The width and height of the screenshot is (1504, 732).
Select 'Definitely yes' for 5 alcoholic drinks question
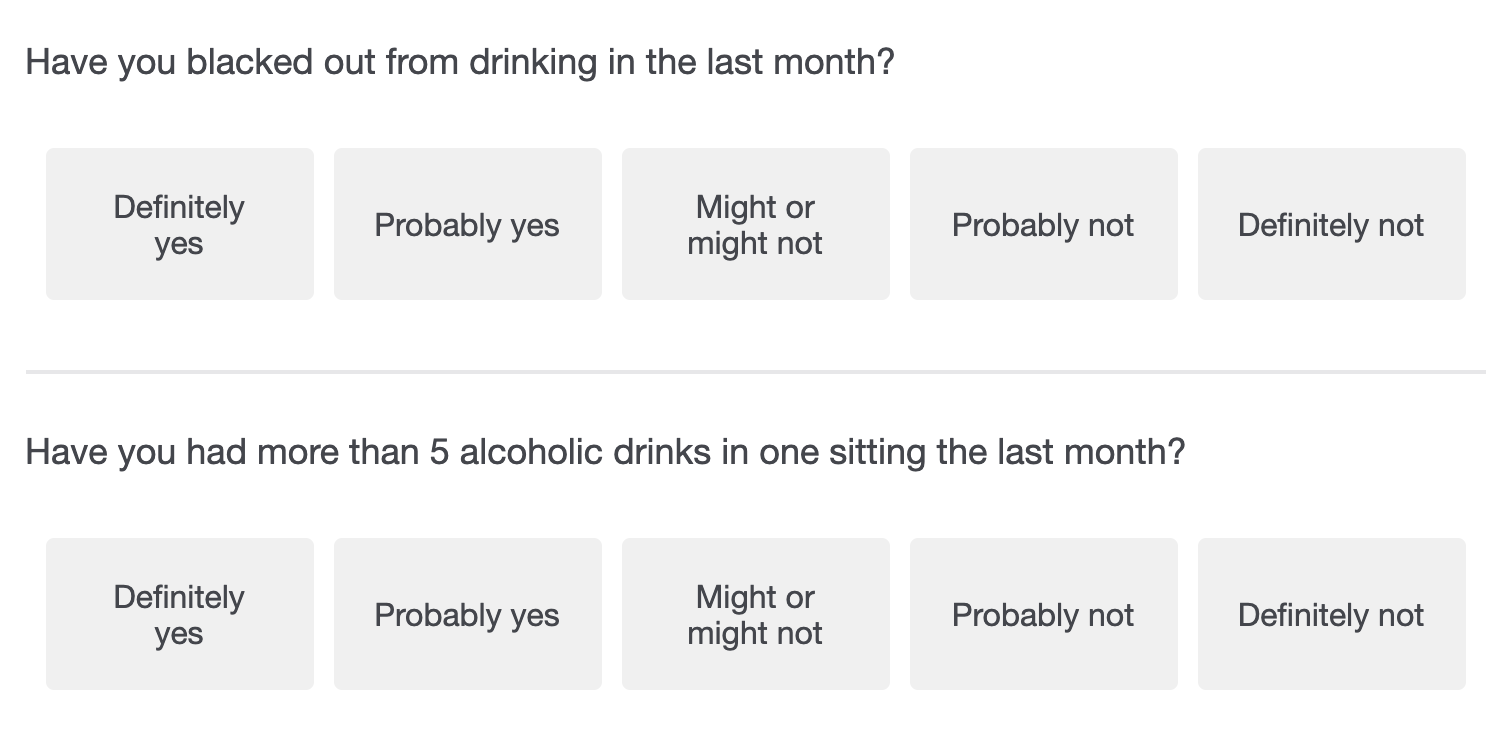click(x=180, y=614)
